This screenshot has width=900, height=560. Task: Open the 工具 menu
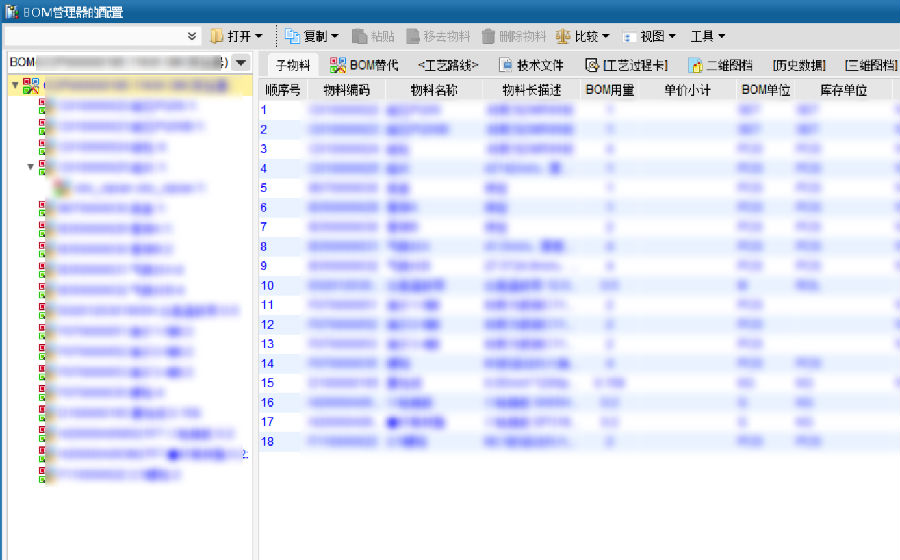708,36
